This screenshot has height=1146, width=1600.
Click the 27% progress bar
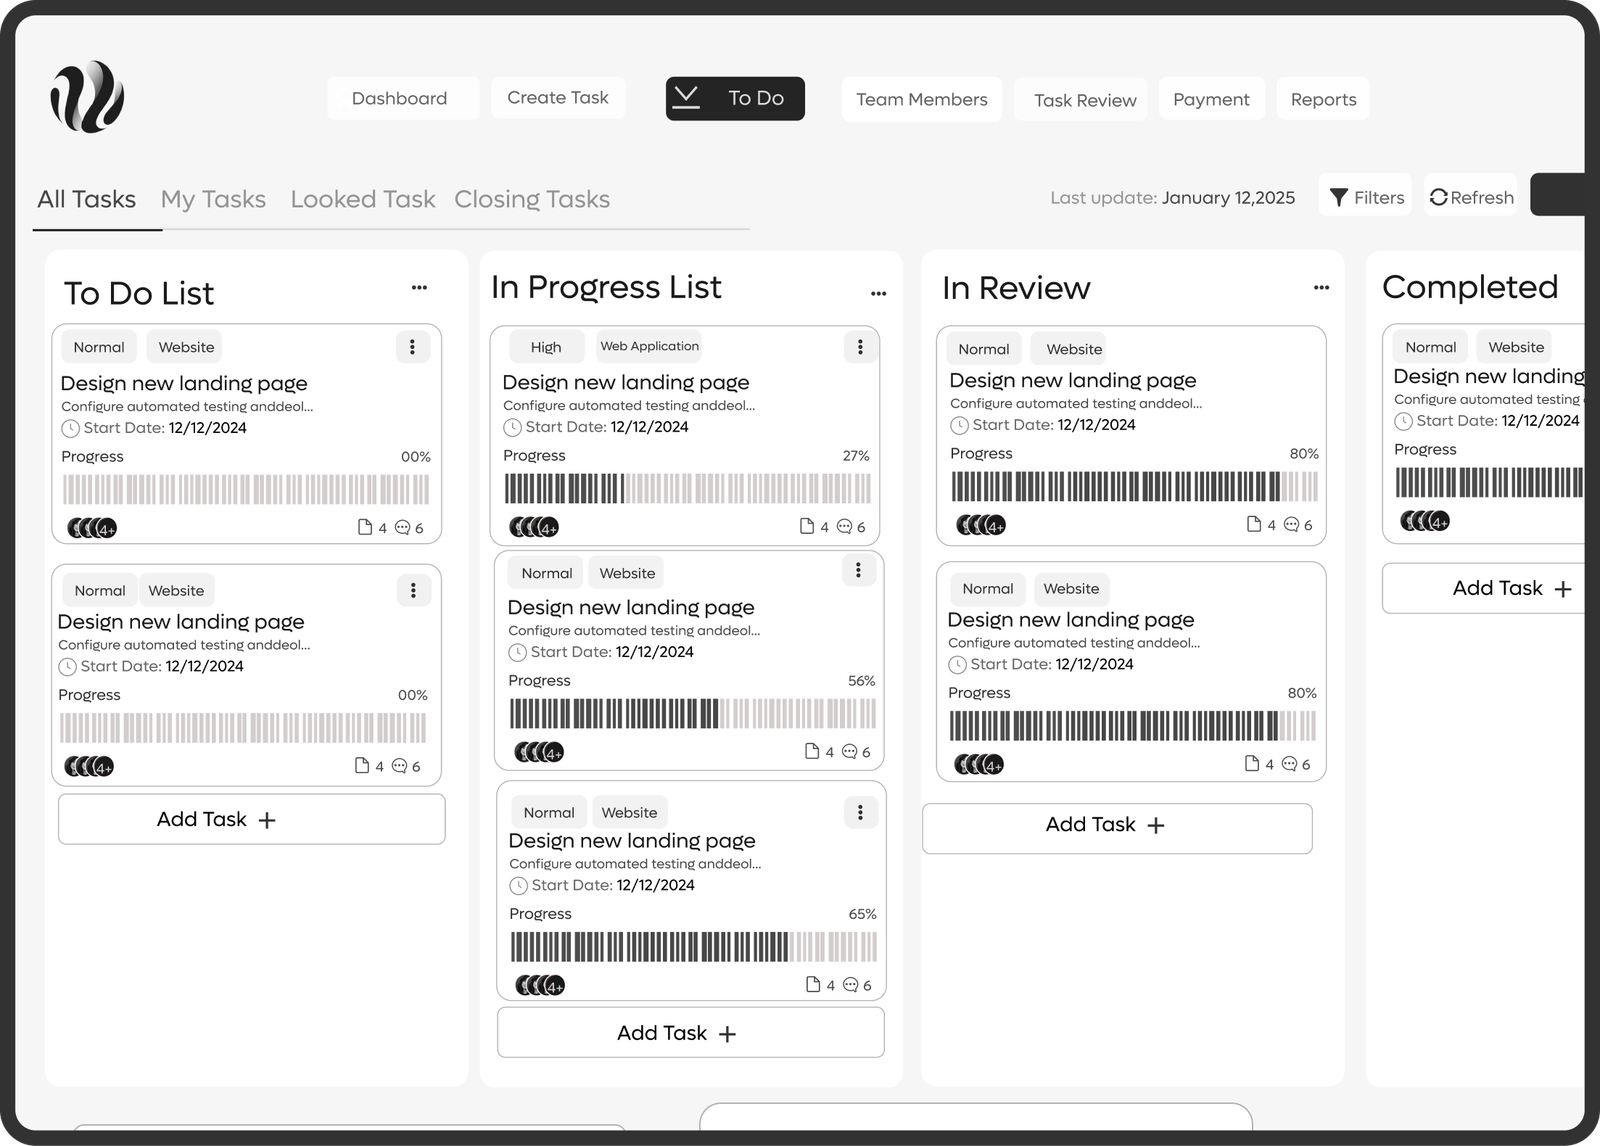click(687, 488)
